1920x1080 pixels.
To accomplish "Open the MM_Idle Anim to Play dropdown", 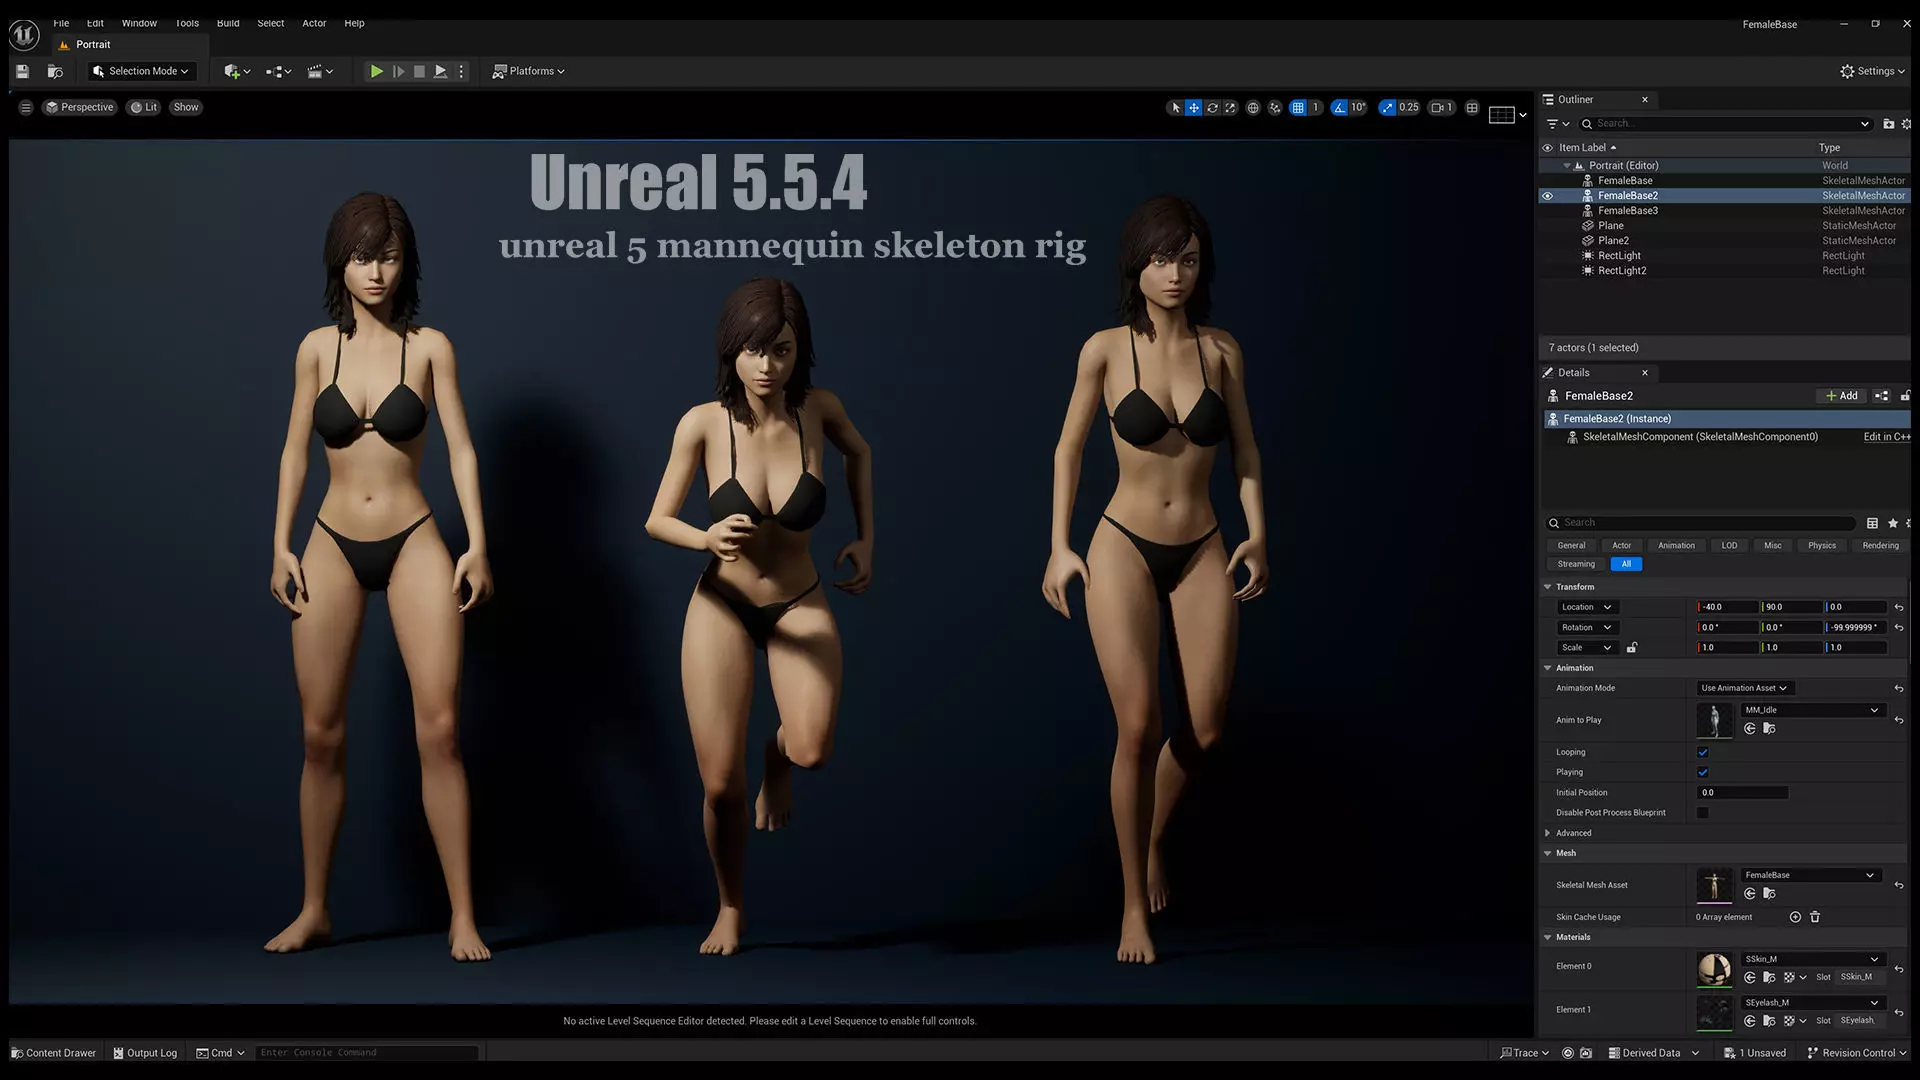I will (1812, 710).
